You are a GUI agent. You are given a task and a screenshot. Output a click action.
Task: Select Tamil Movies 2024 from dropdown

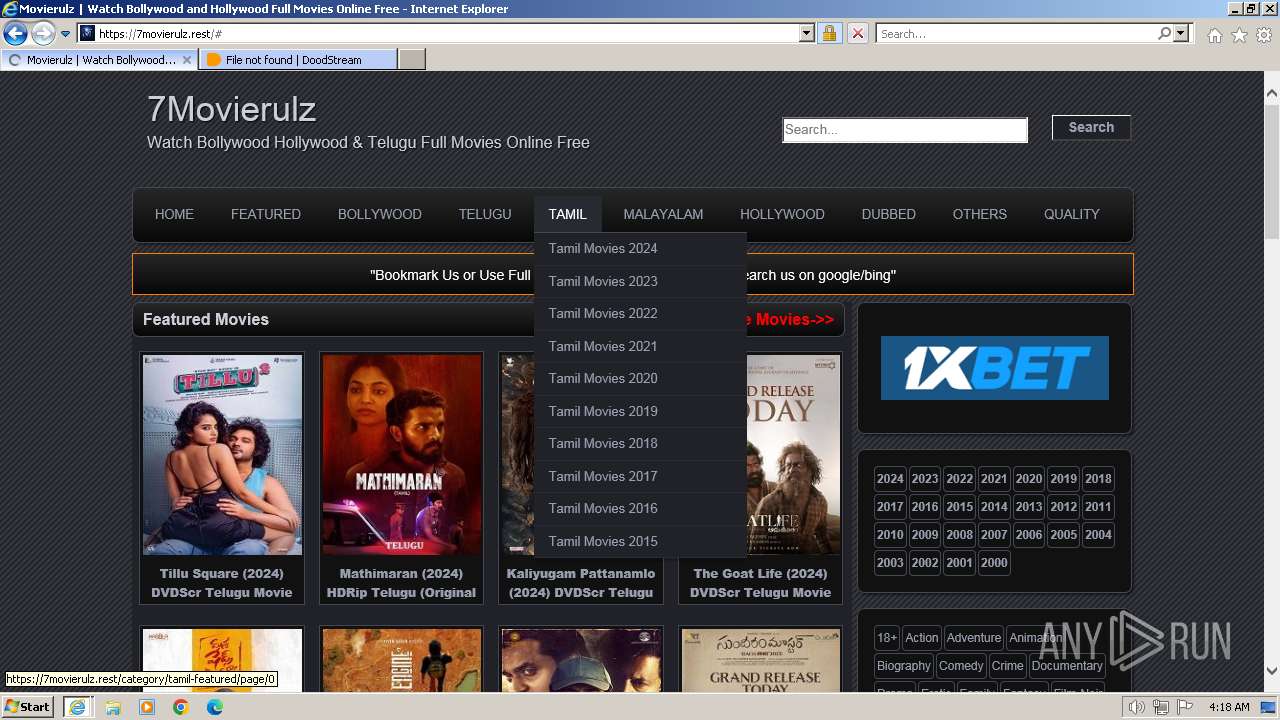coord(640,249)
